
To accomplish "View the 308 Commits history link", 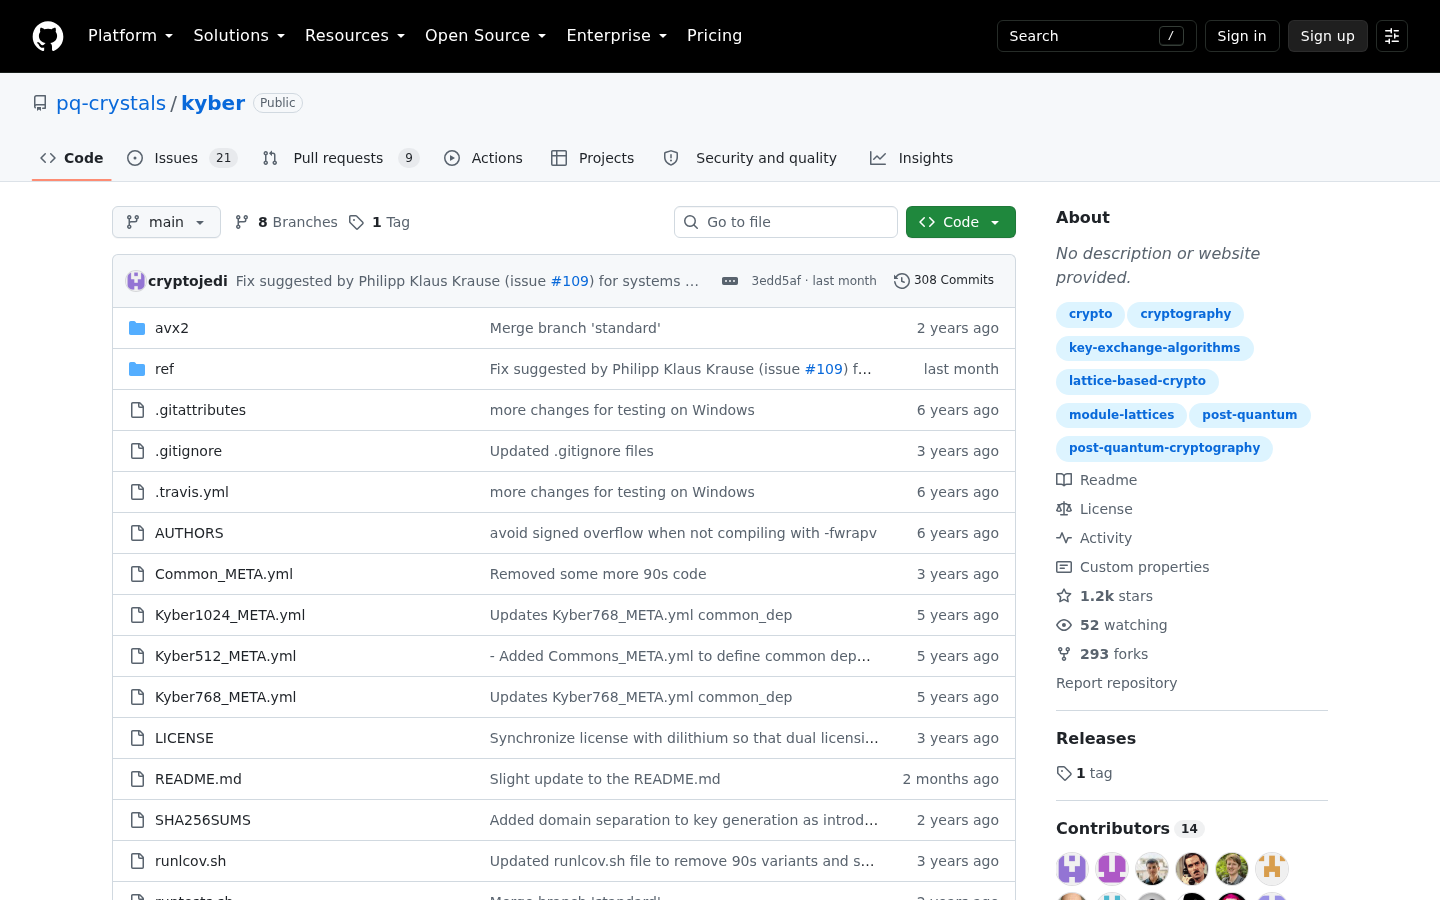I will coord(944,281).
